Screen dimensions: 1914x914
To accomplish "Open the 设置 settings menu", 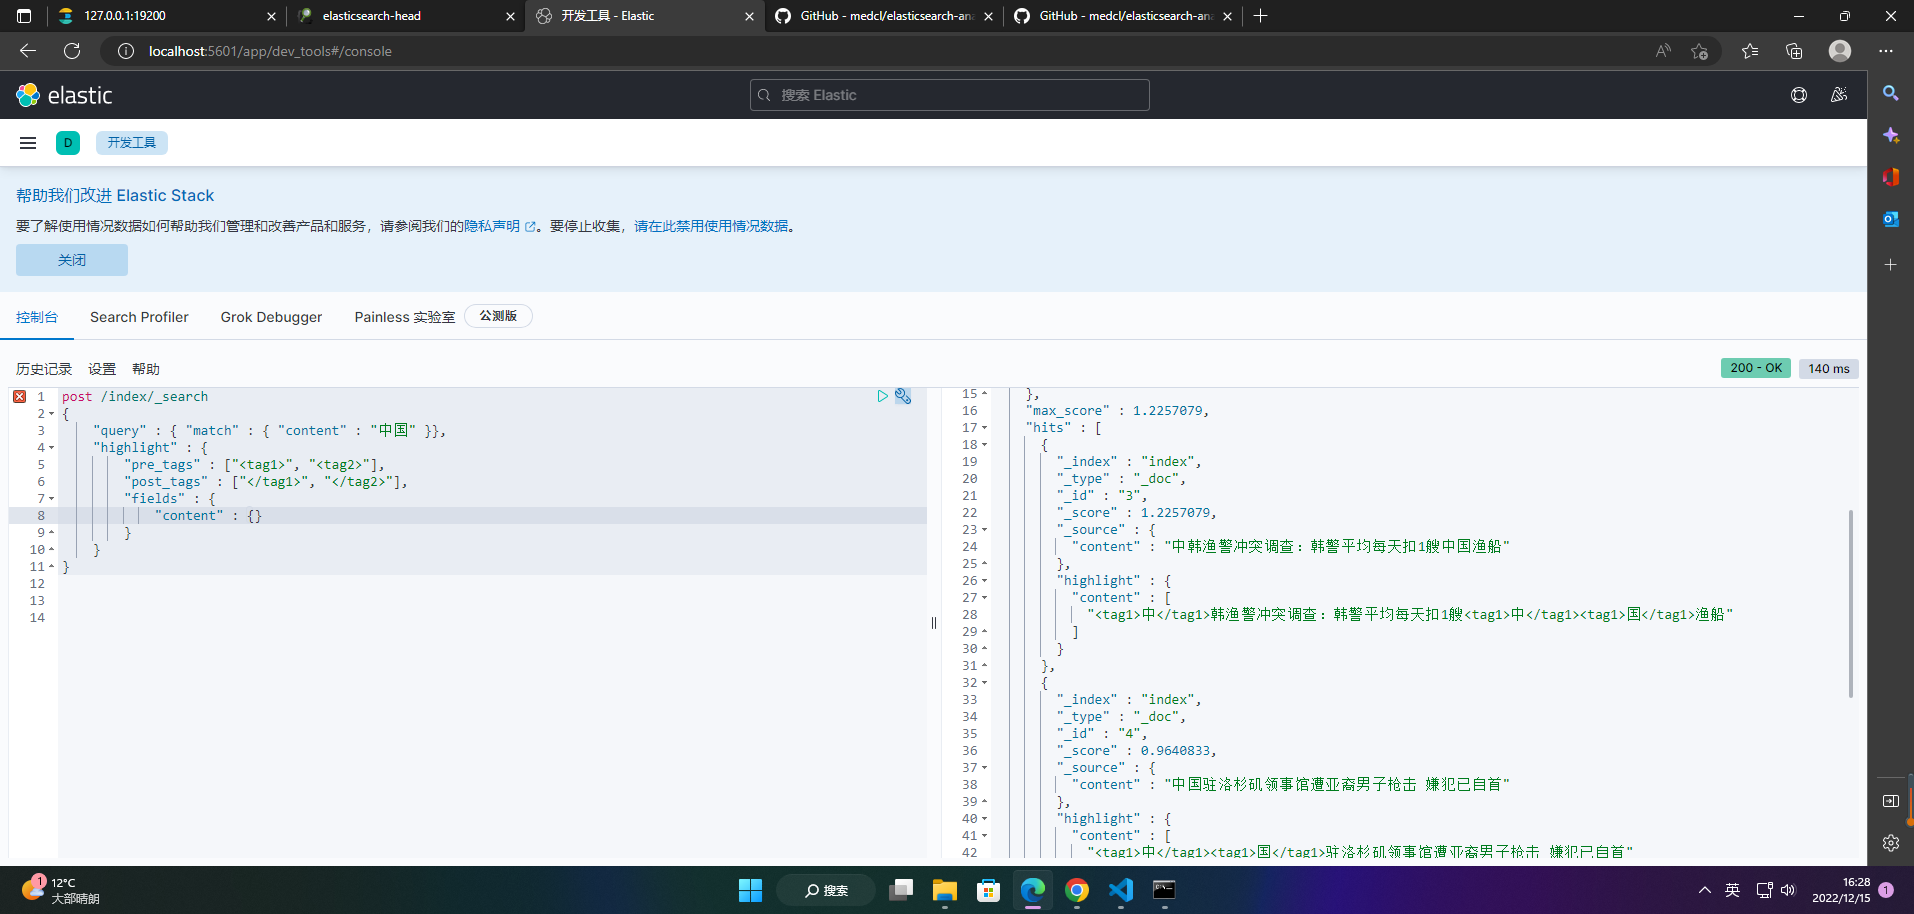I will (102, 369).
